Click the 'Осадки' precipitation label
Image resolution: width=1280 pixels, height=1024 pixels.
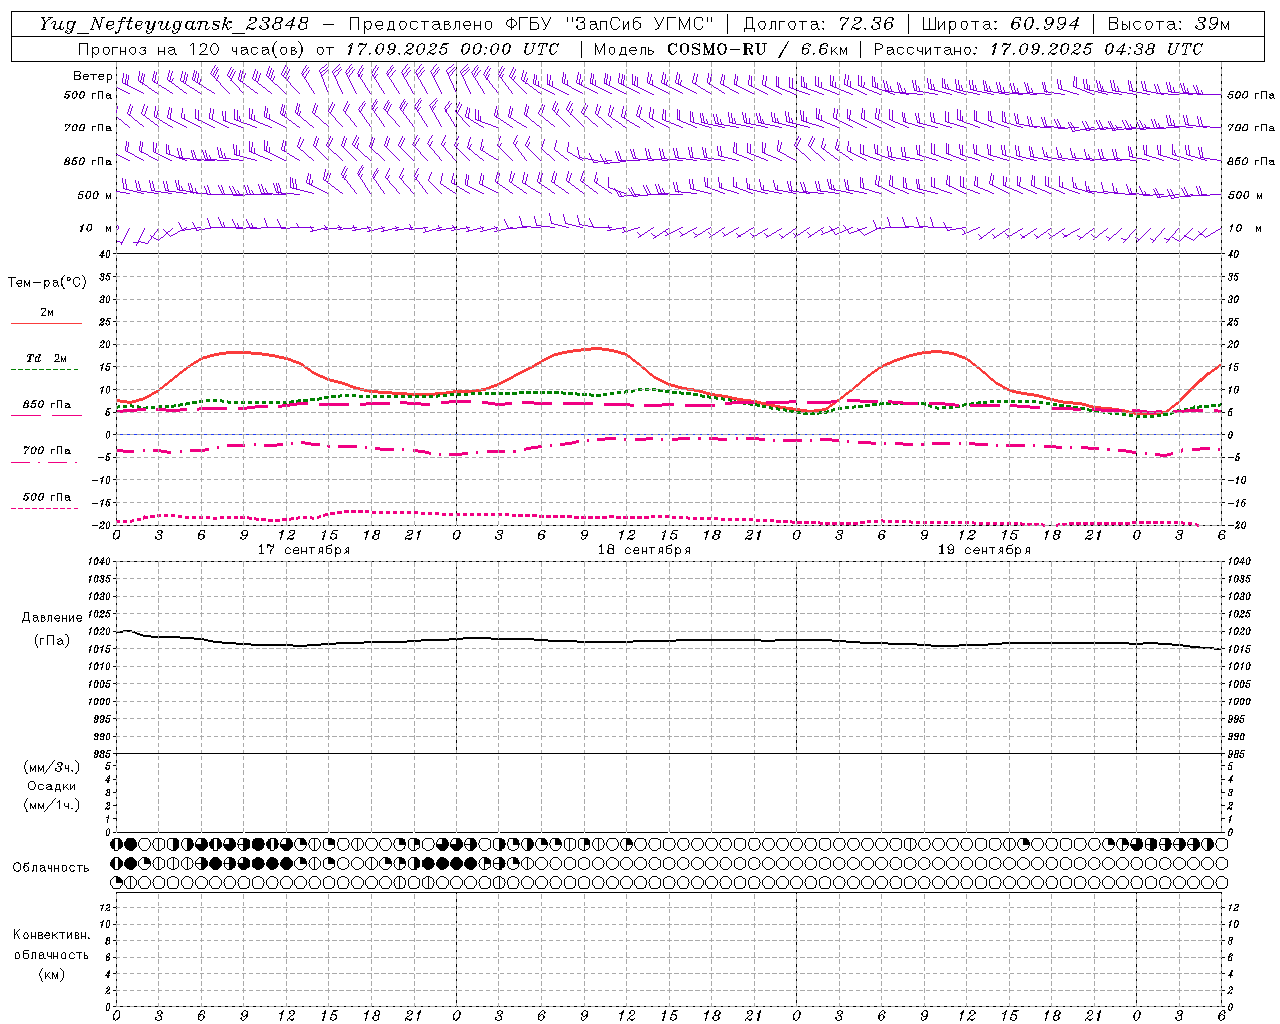tap(52, 786)
